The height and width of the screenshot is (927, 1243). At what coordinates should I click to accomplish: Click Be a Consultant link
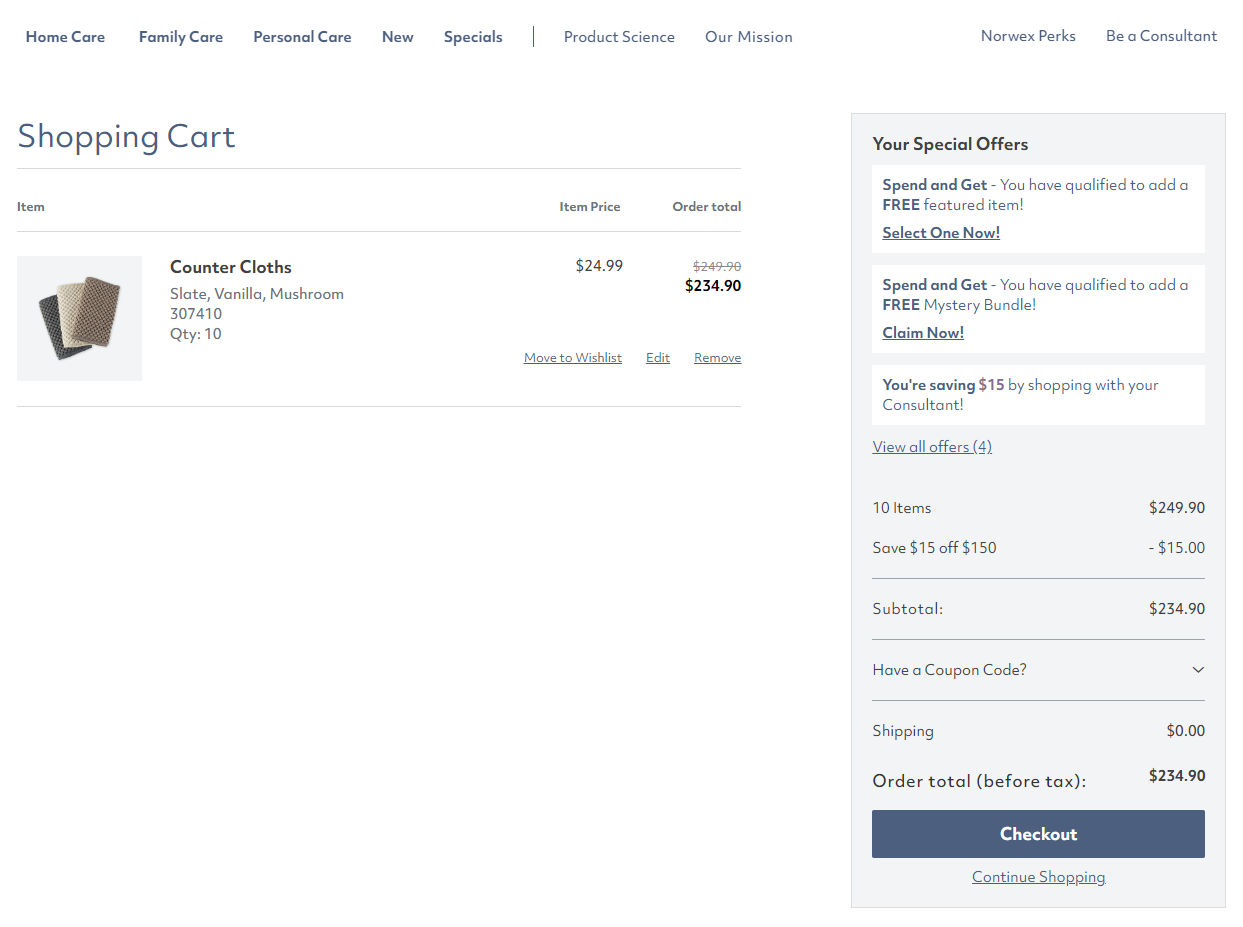(x=1162, y=36)
